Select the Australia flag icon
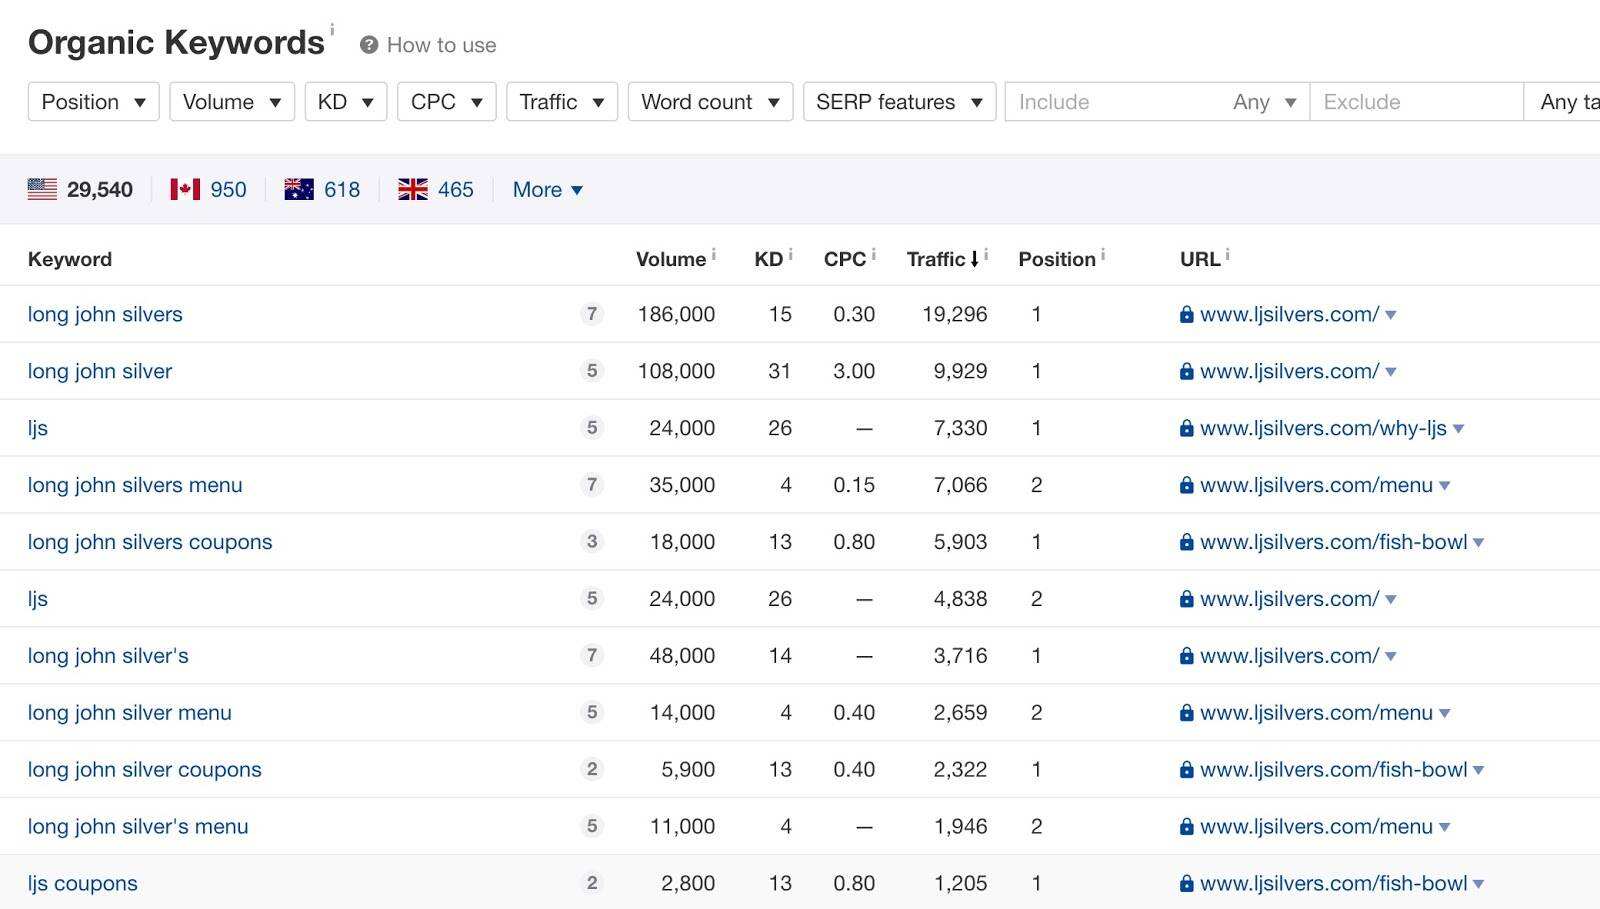 point(299,189)
